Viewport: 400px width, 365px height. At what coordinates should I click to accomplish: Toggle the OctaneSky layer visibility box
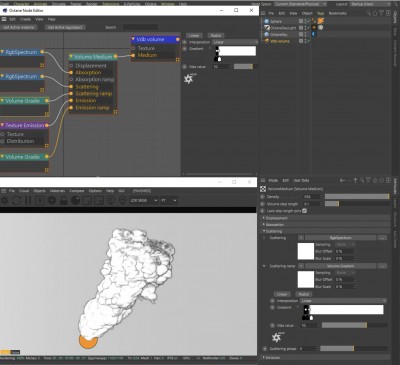point(301,34)
